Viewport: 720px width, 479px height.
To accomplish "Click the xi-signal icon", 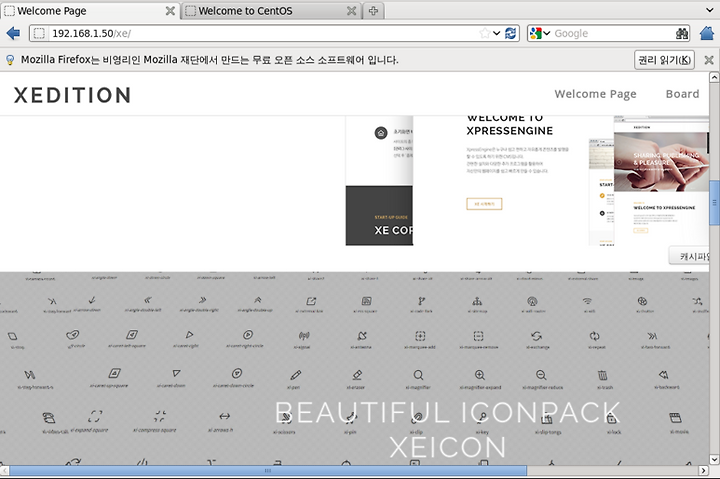I will click(x=304, y=336).
